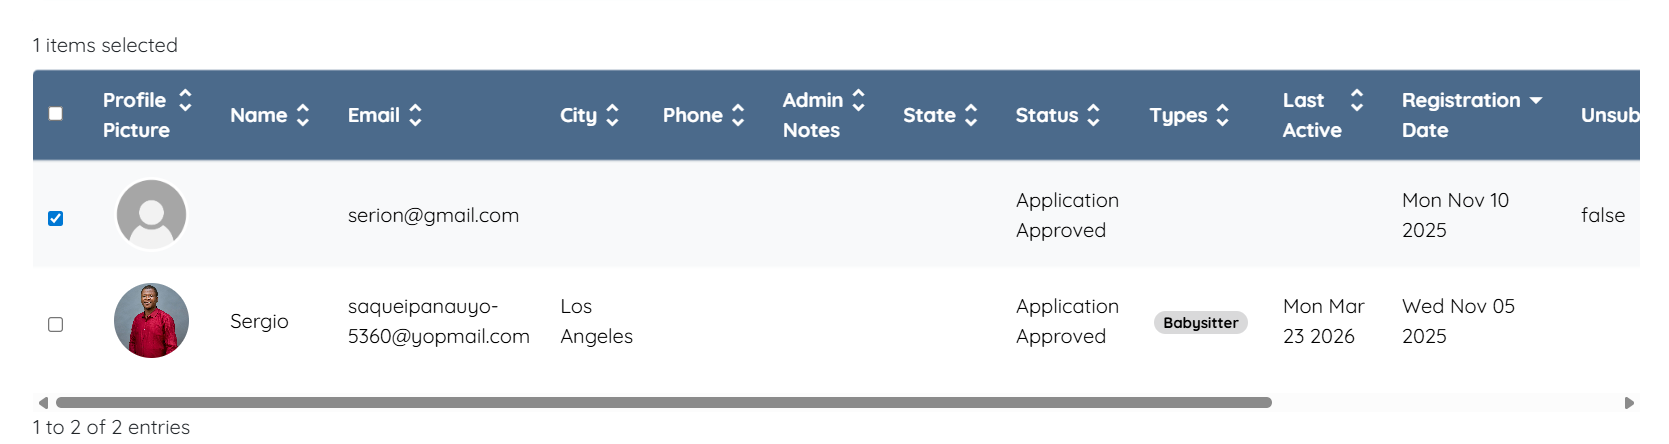Click the Last Active sort chevrons

pyautogui.click(x=1356, y=100)
